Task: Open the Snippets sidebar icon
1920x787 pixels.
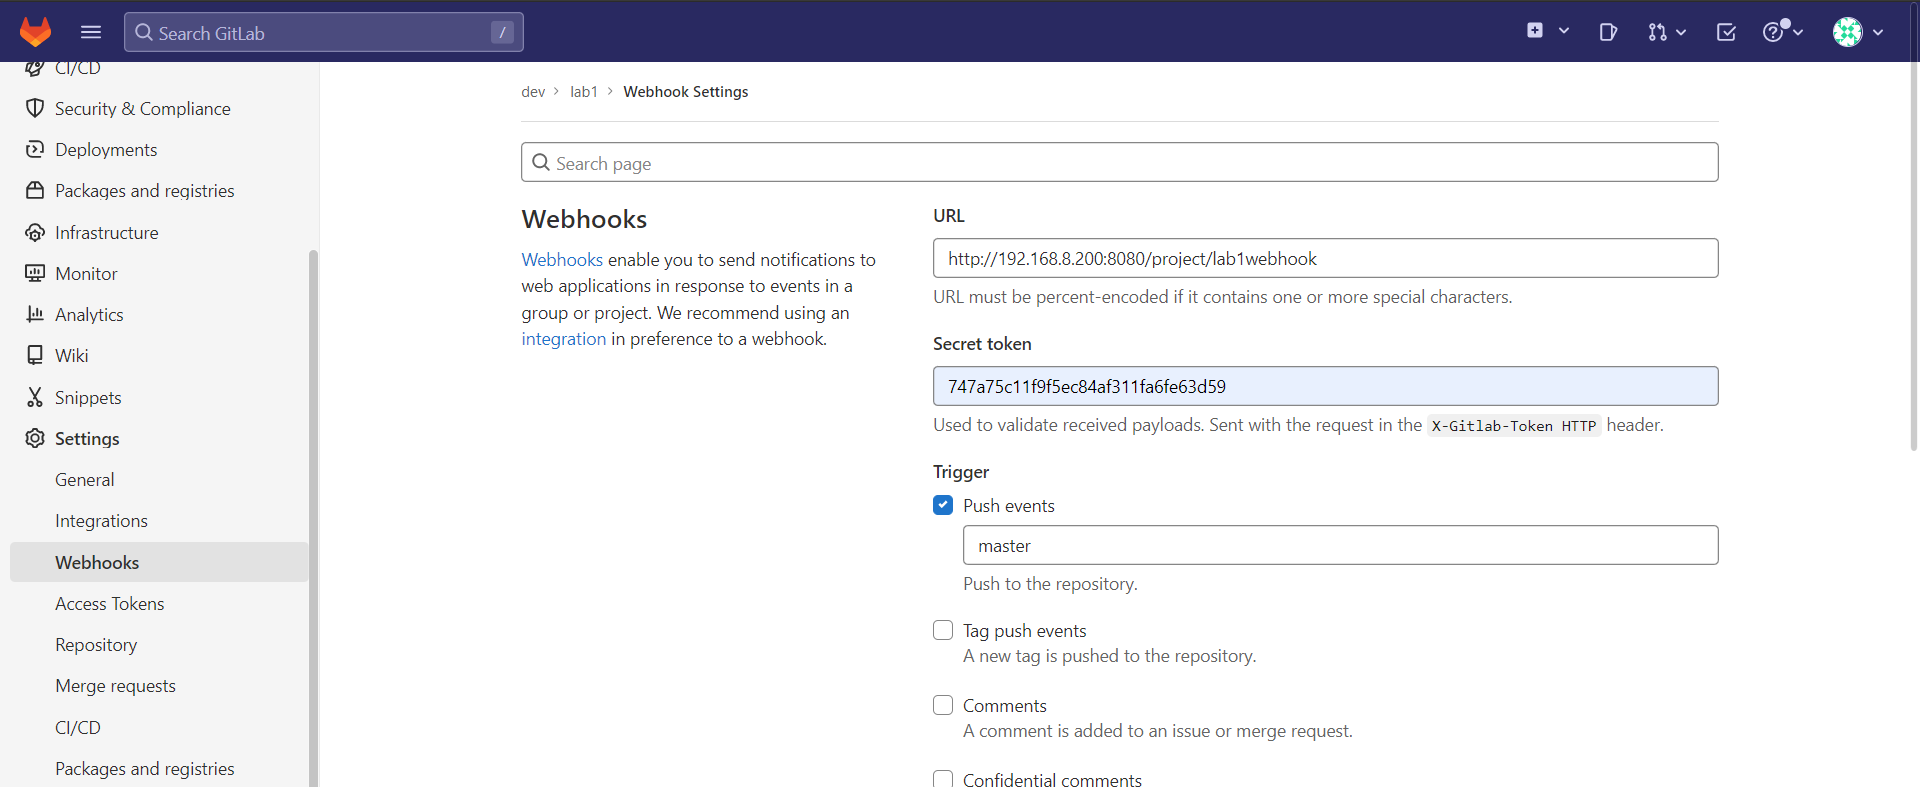Action: [35, 398]
